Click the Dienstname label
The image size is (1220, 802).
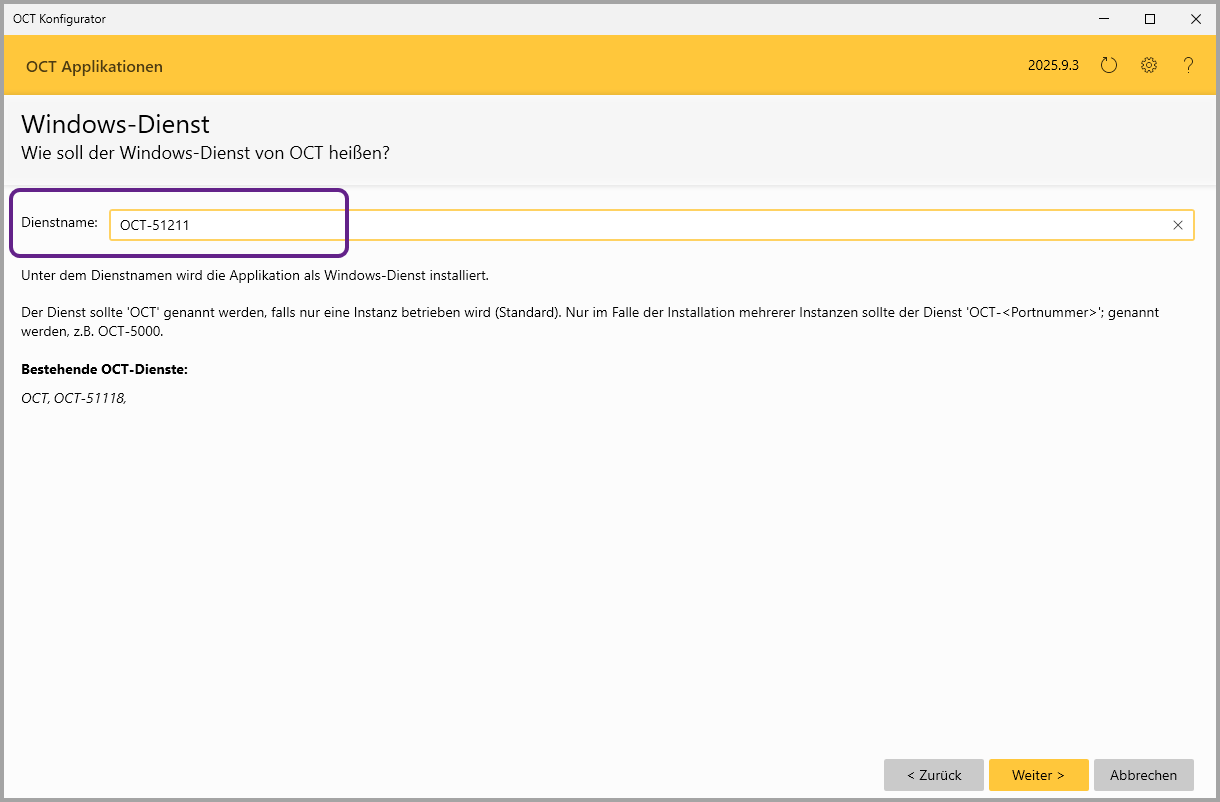pyautogui.click(x=59, y=223)
